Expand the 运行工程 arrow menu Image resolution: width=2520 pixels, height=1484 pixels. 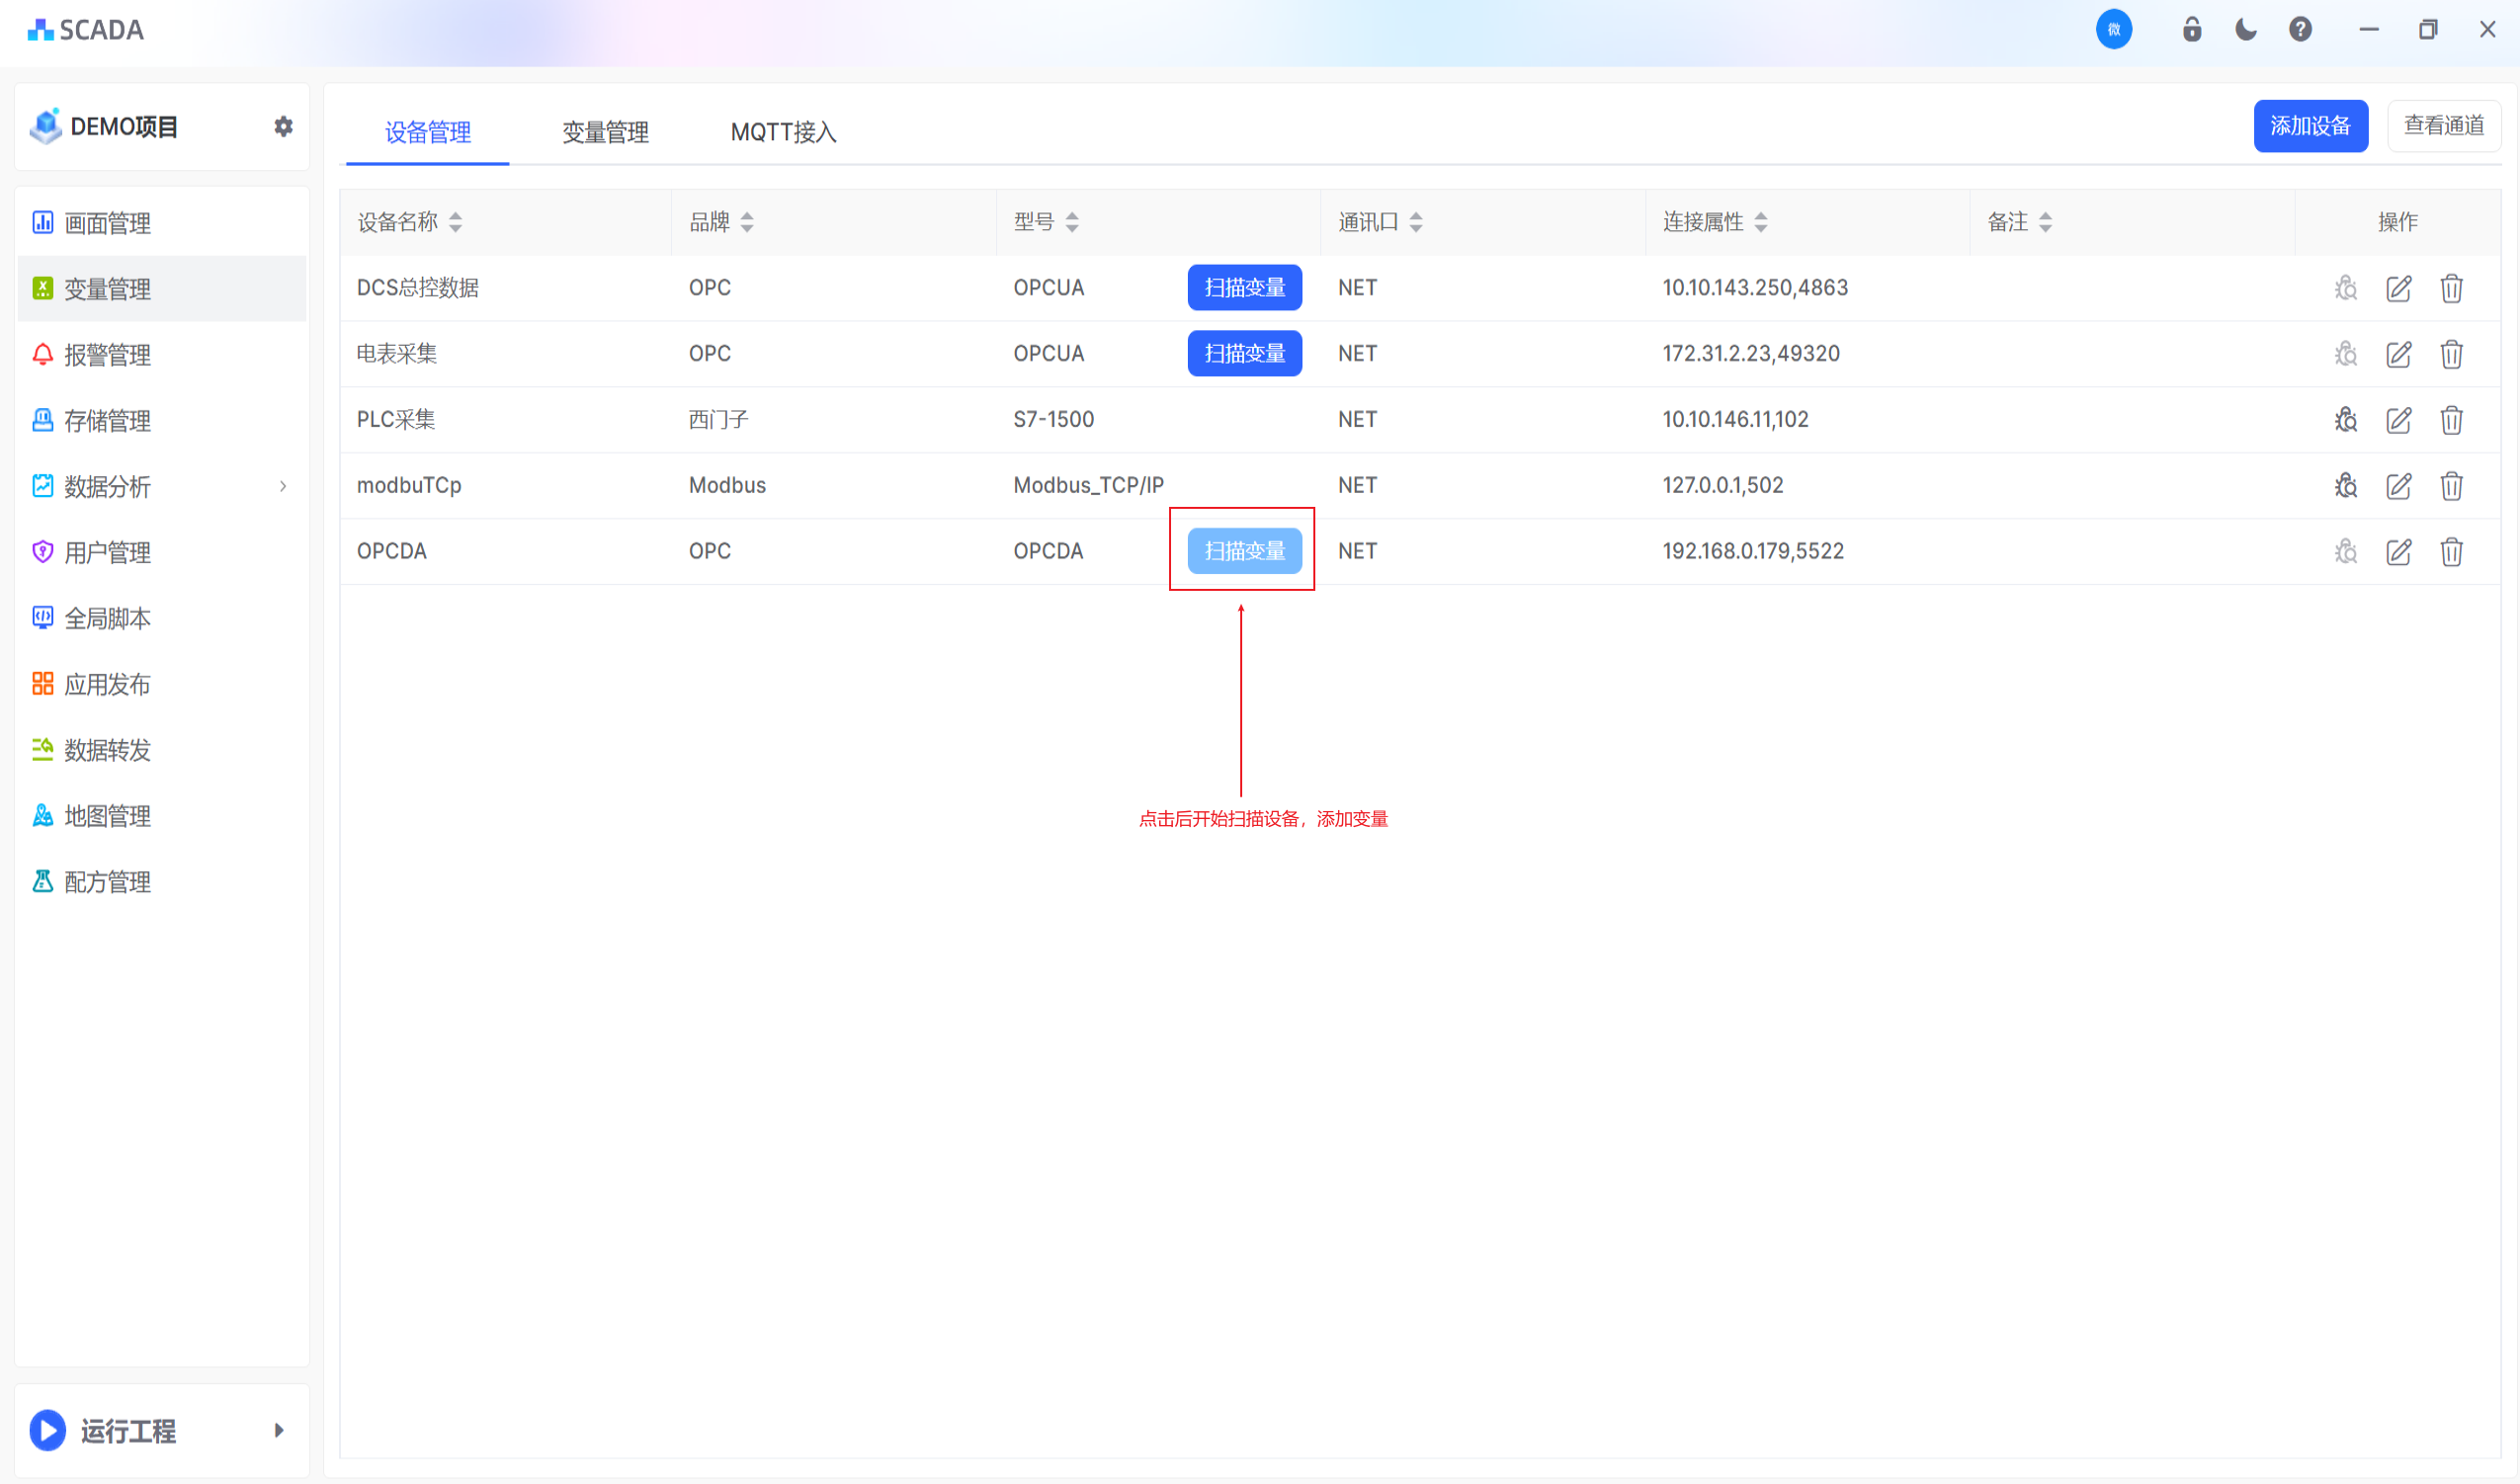(279, 1430)
